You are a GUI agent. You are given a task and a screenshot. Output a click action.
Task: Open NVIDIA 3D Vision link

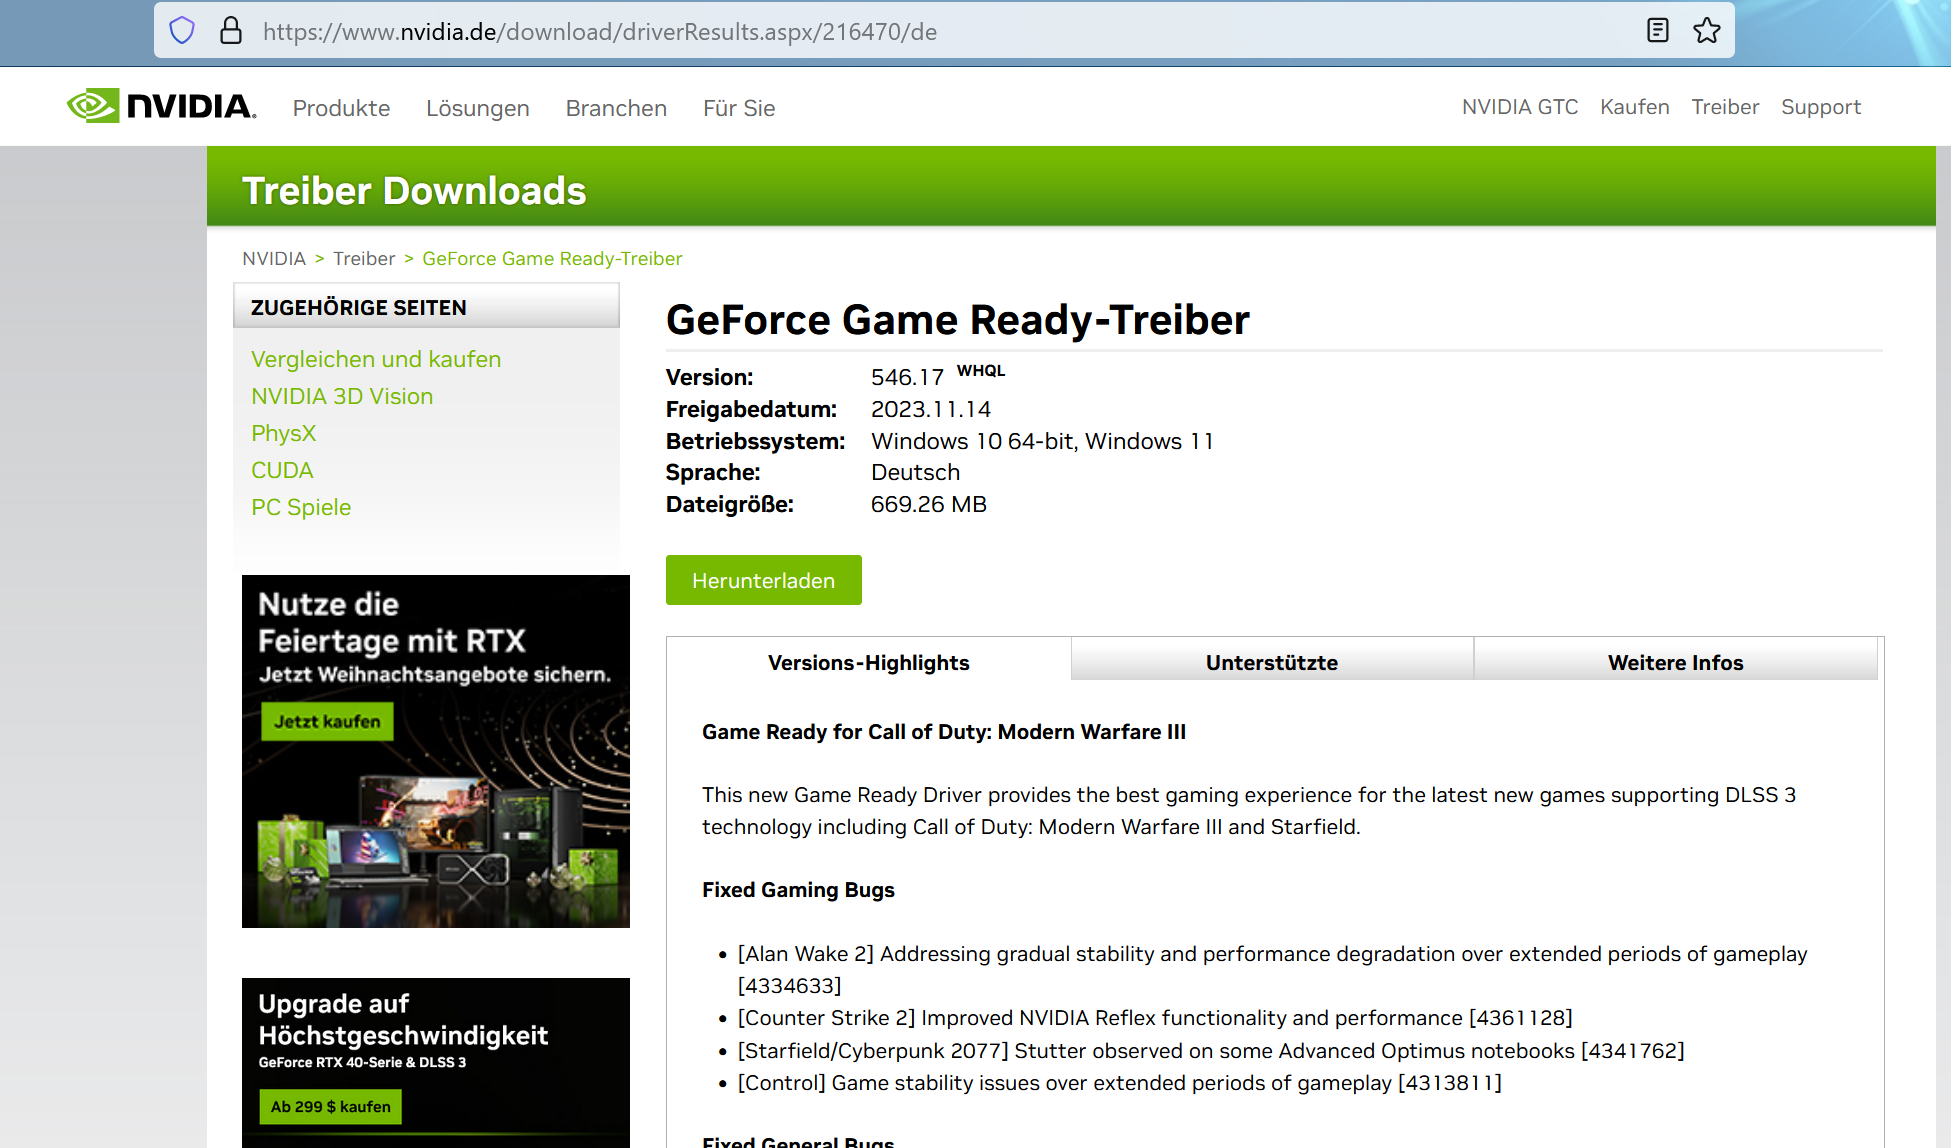[x=342, y=396]
